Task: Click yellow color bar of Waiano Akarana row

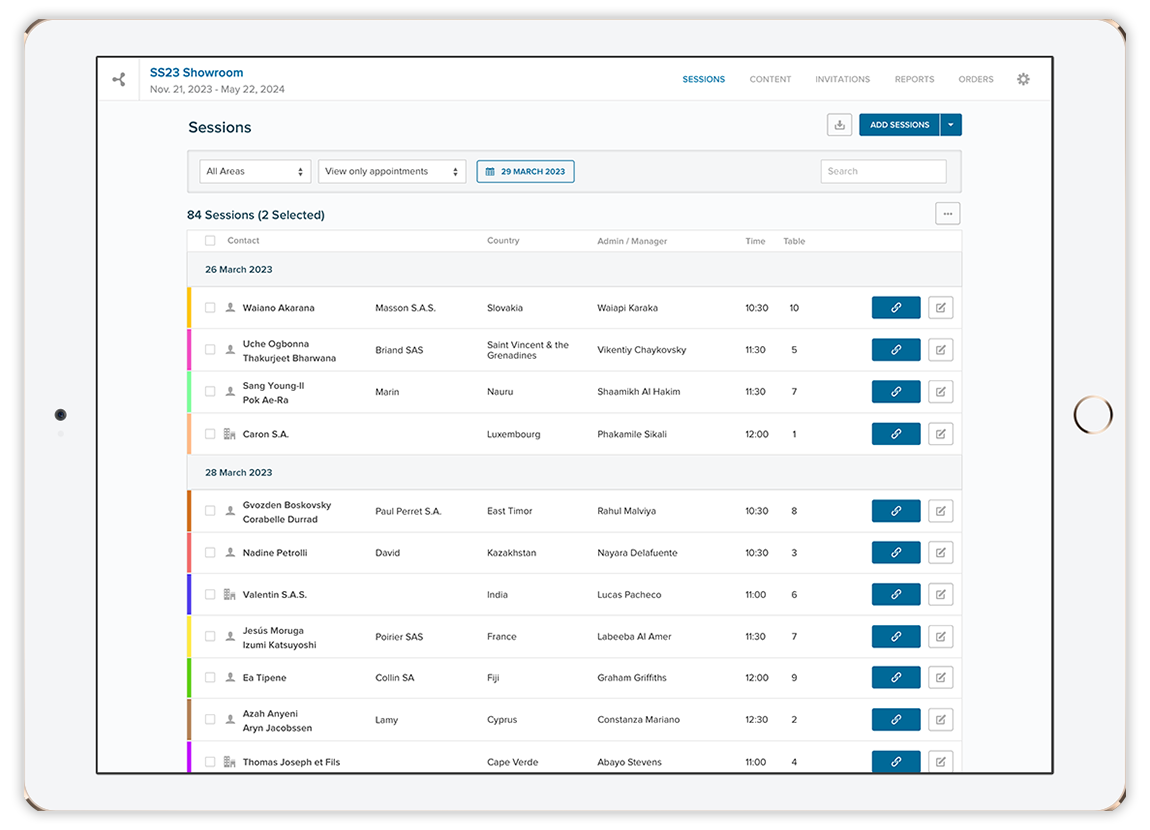Action: tap(189, 308)
